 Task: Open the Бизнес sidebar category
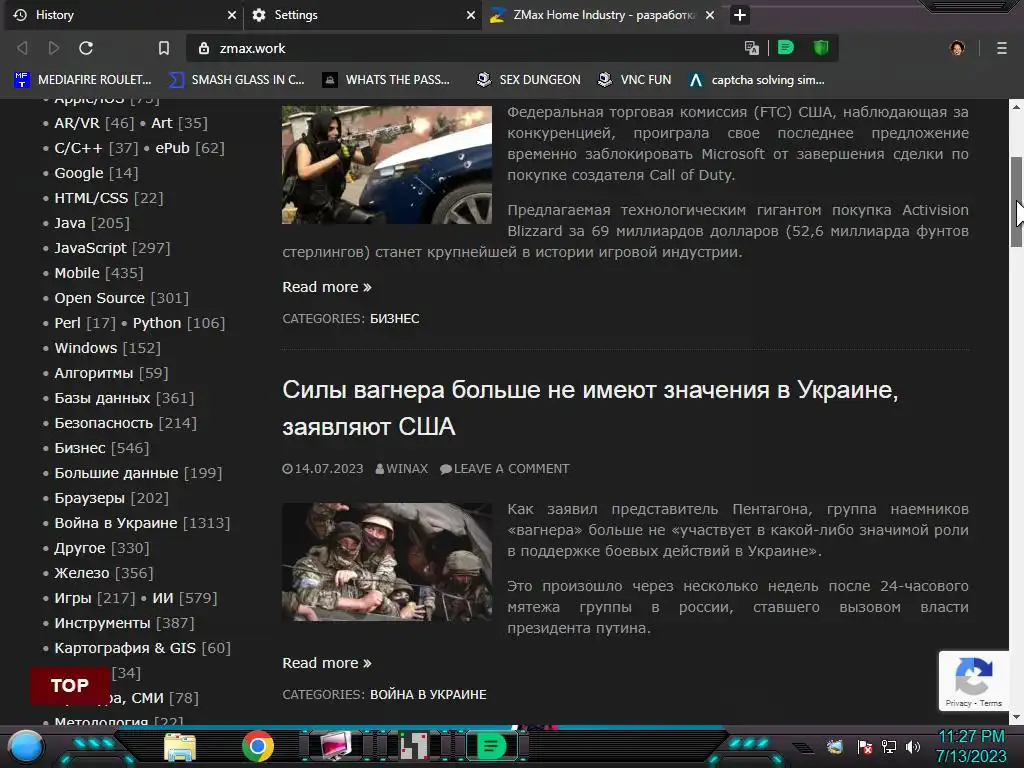tap(80, 448)
